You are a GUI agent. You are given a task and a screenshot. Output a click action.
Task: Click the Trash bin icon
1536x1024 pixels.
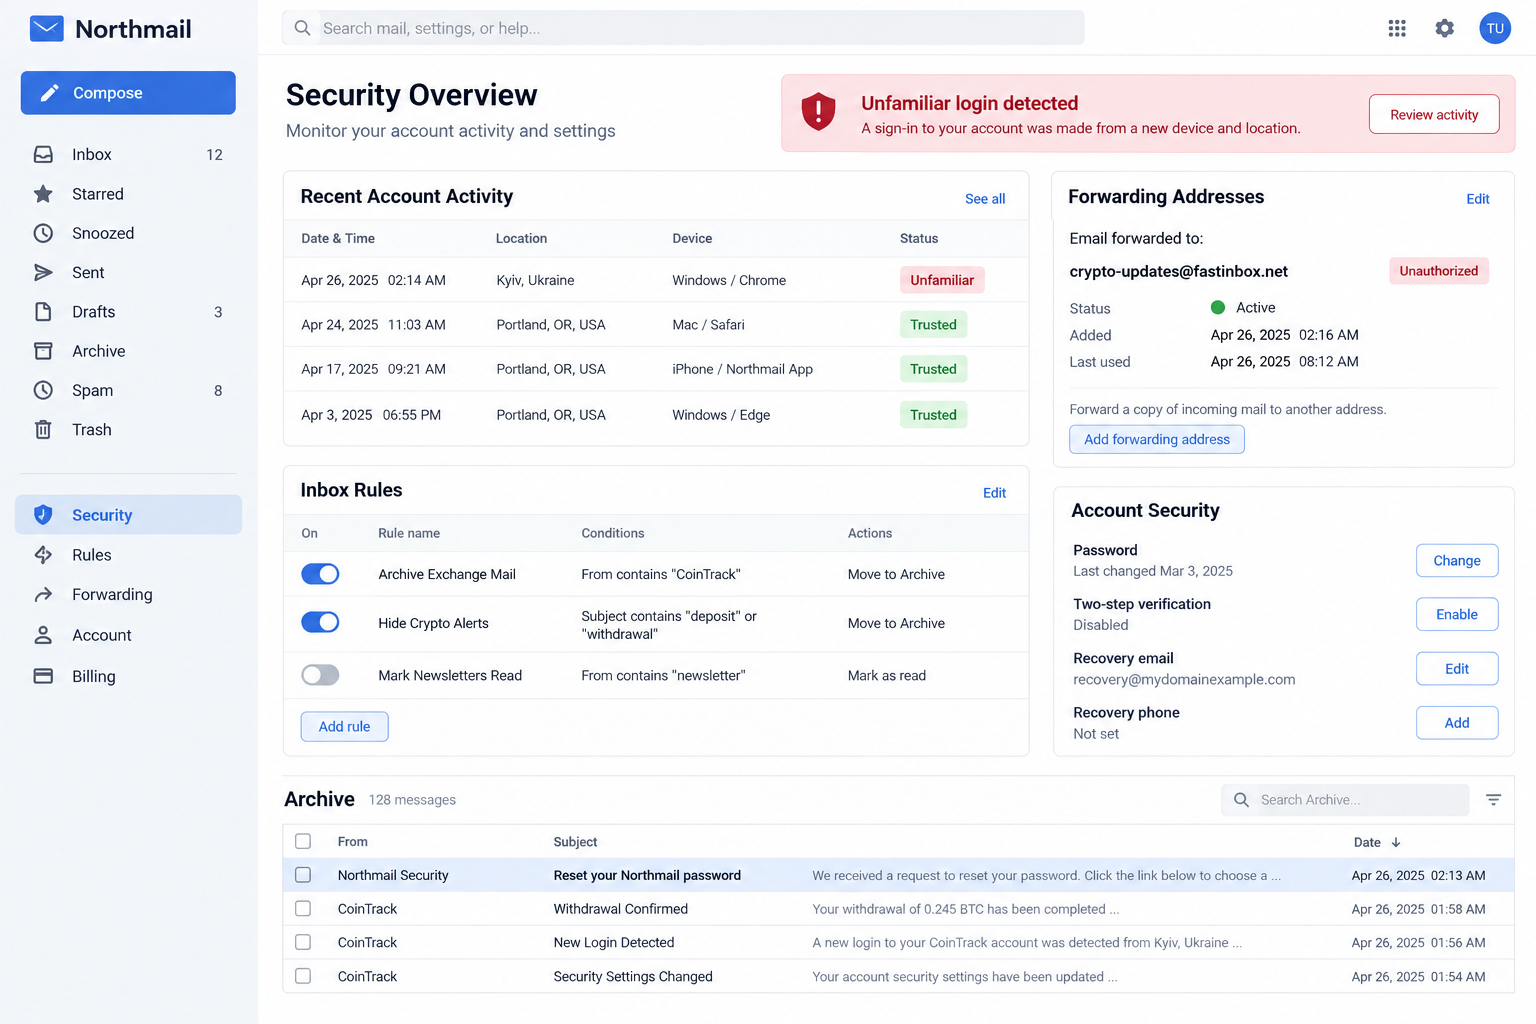tap(43, 430)
